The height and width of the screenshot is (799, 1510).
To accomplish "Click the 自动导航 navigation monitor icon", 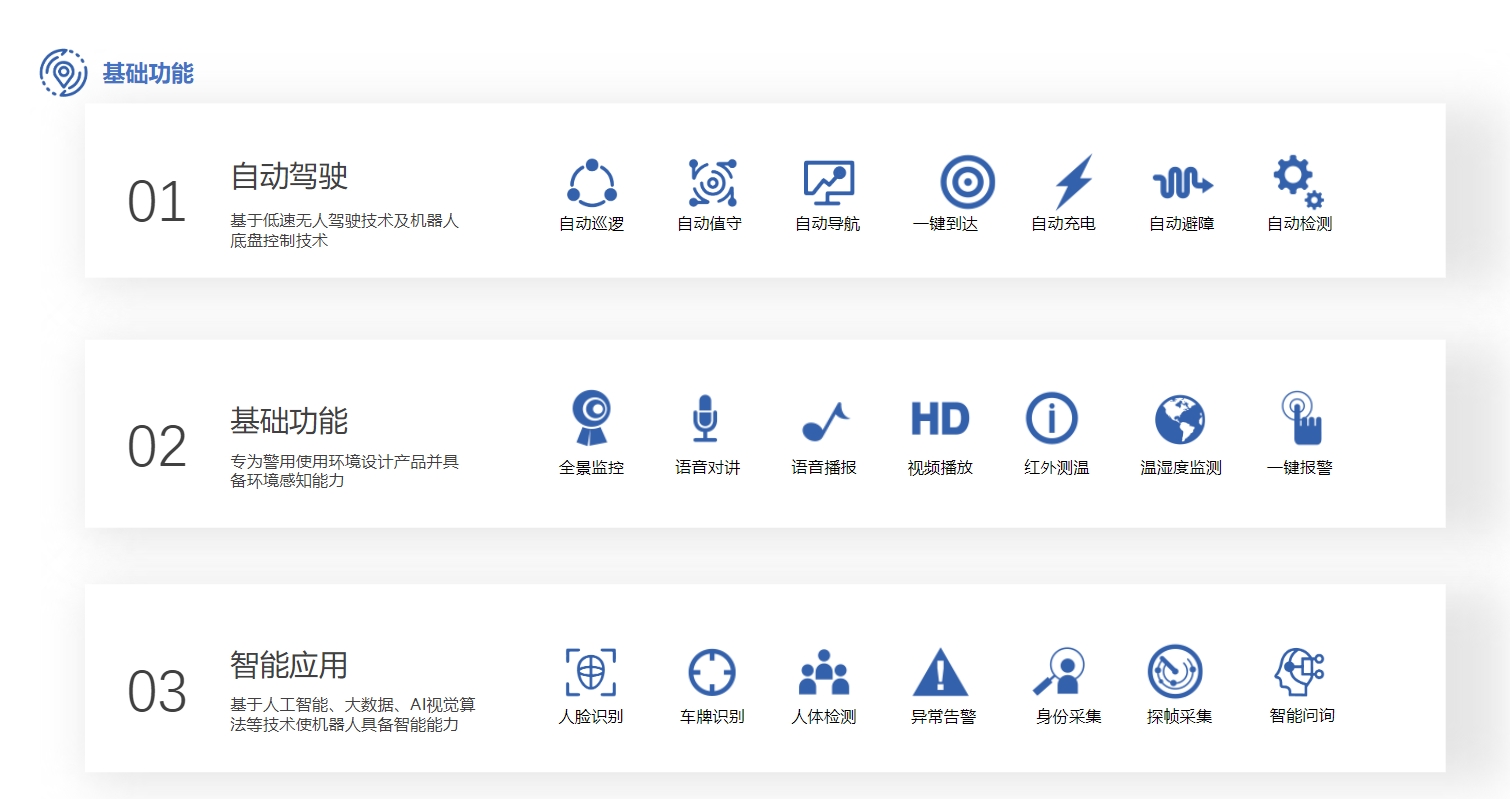I will [829, 182].
